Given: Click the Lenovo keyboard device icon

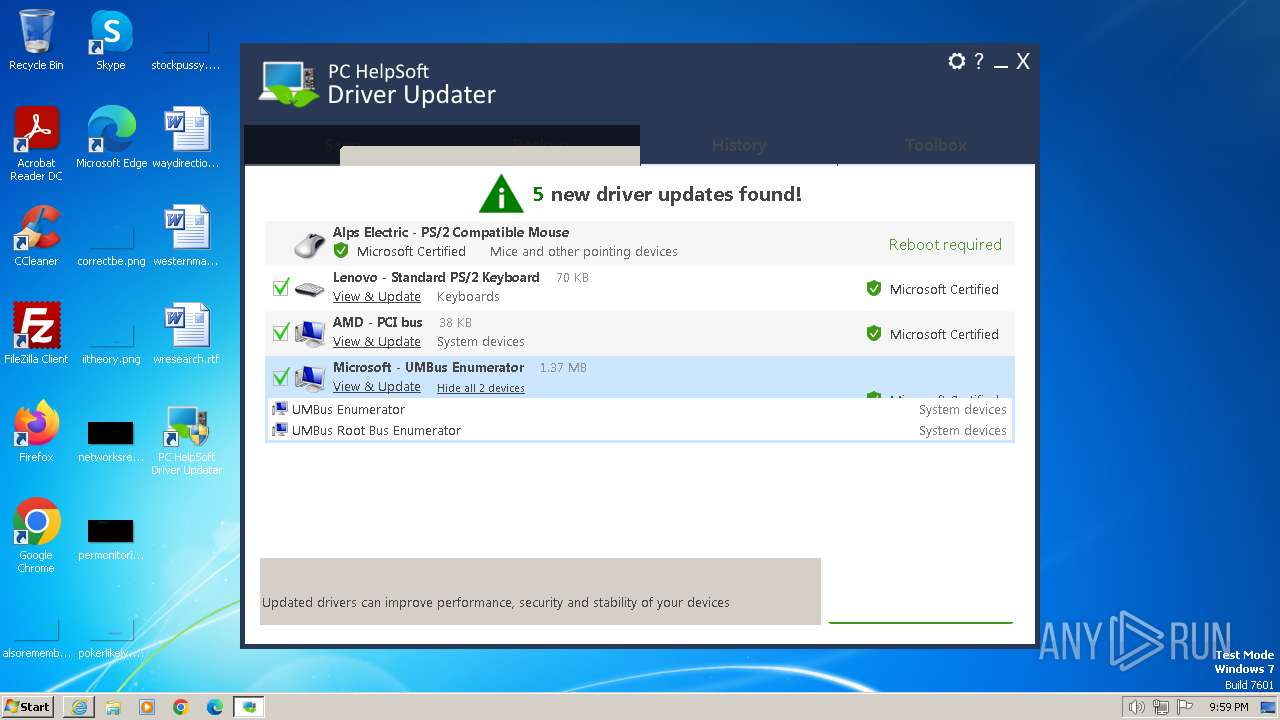Looking at the screenshot, I should click(x=310, y=289).
